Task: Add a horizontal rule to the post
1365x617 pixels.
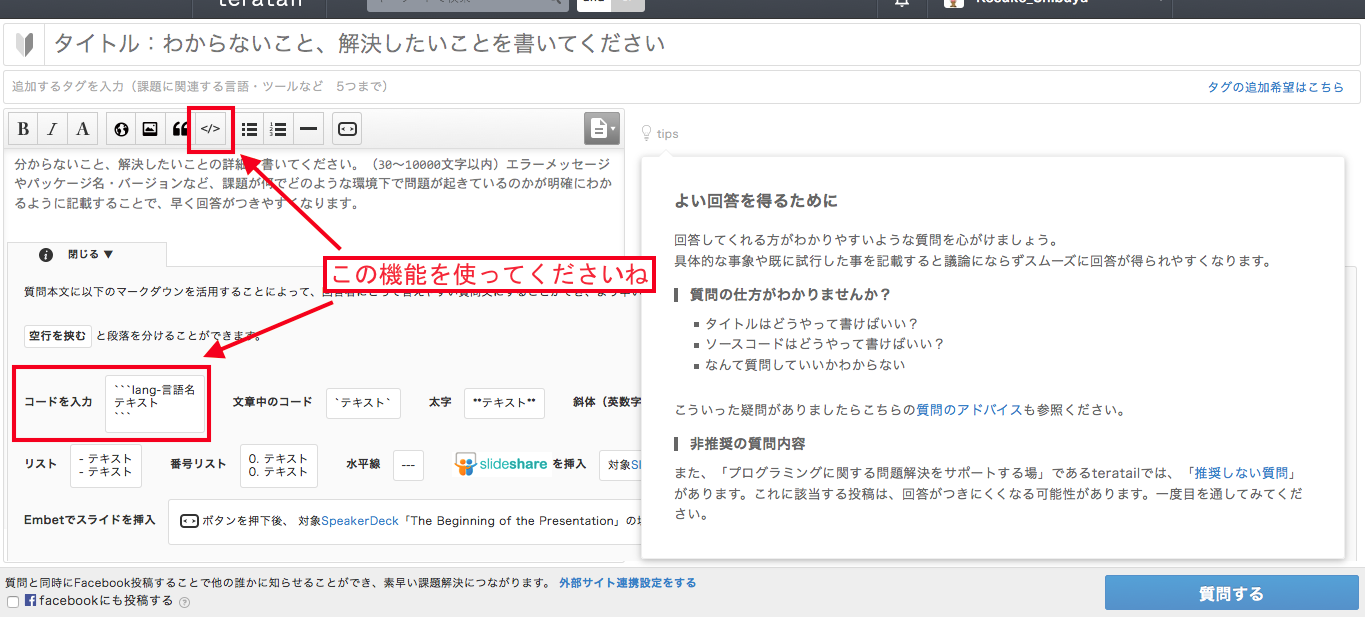Action: [308, 129]
